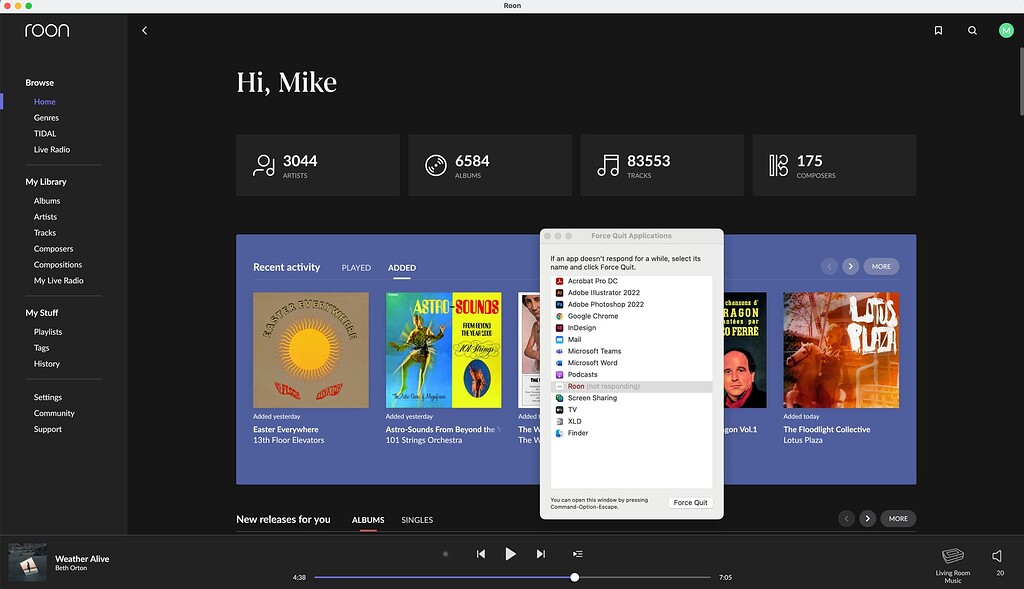
Task: Select Google Chrome in Force Quit list
Action: [632, 316]
